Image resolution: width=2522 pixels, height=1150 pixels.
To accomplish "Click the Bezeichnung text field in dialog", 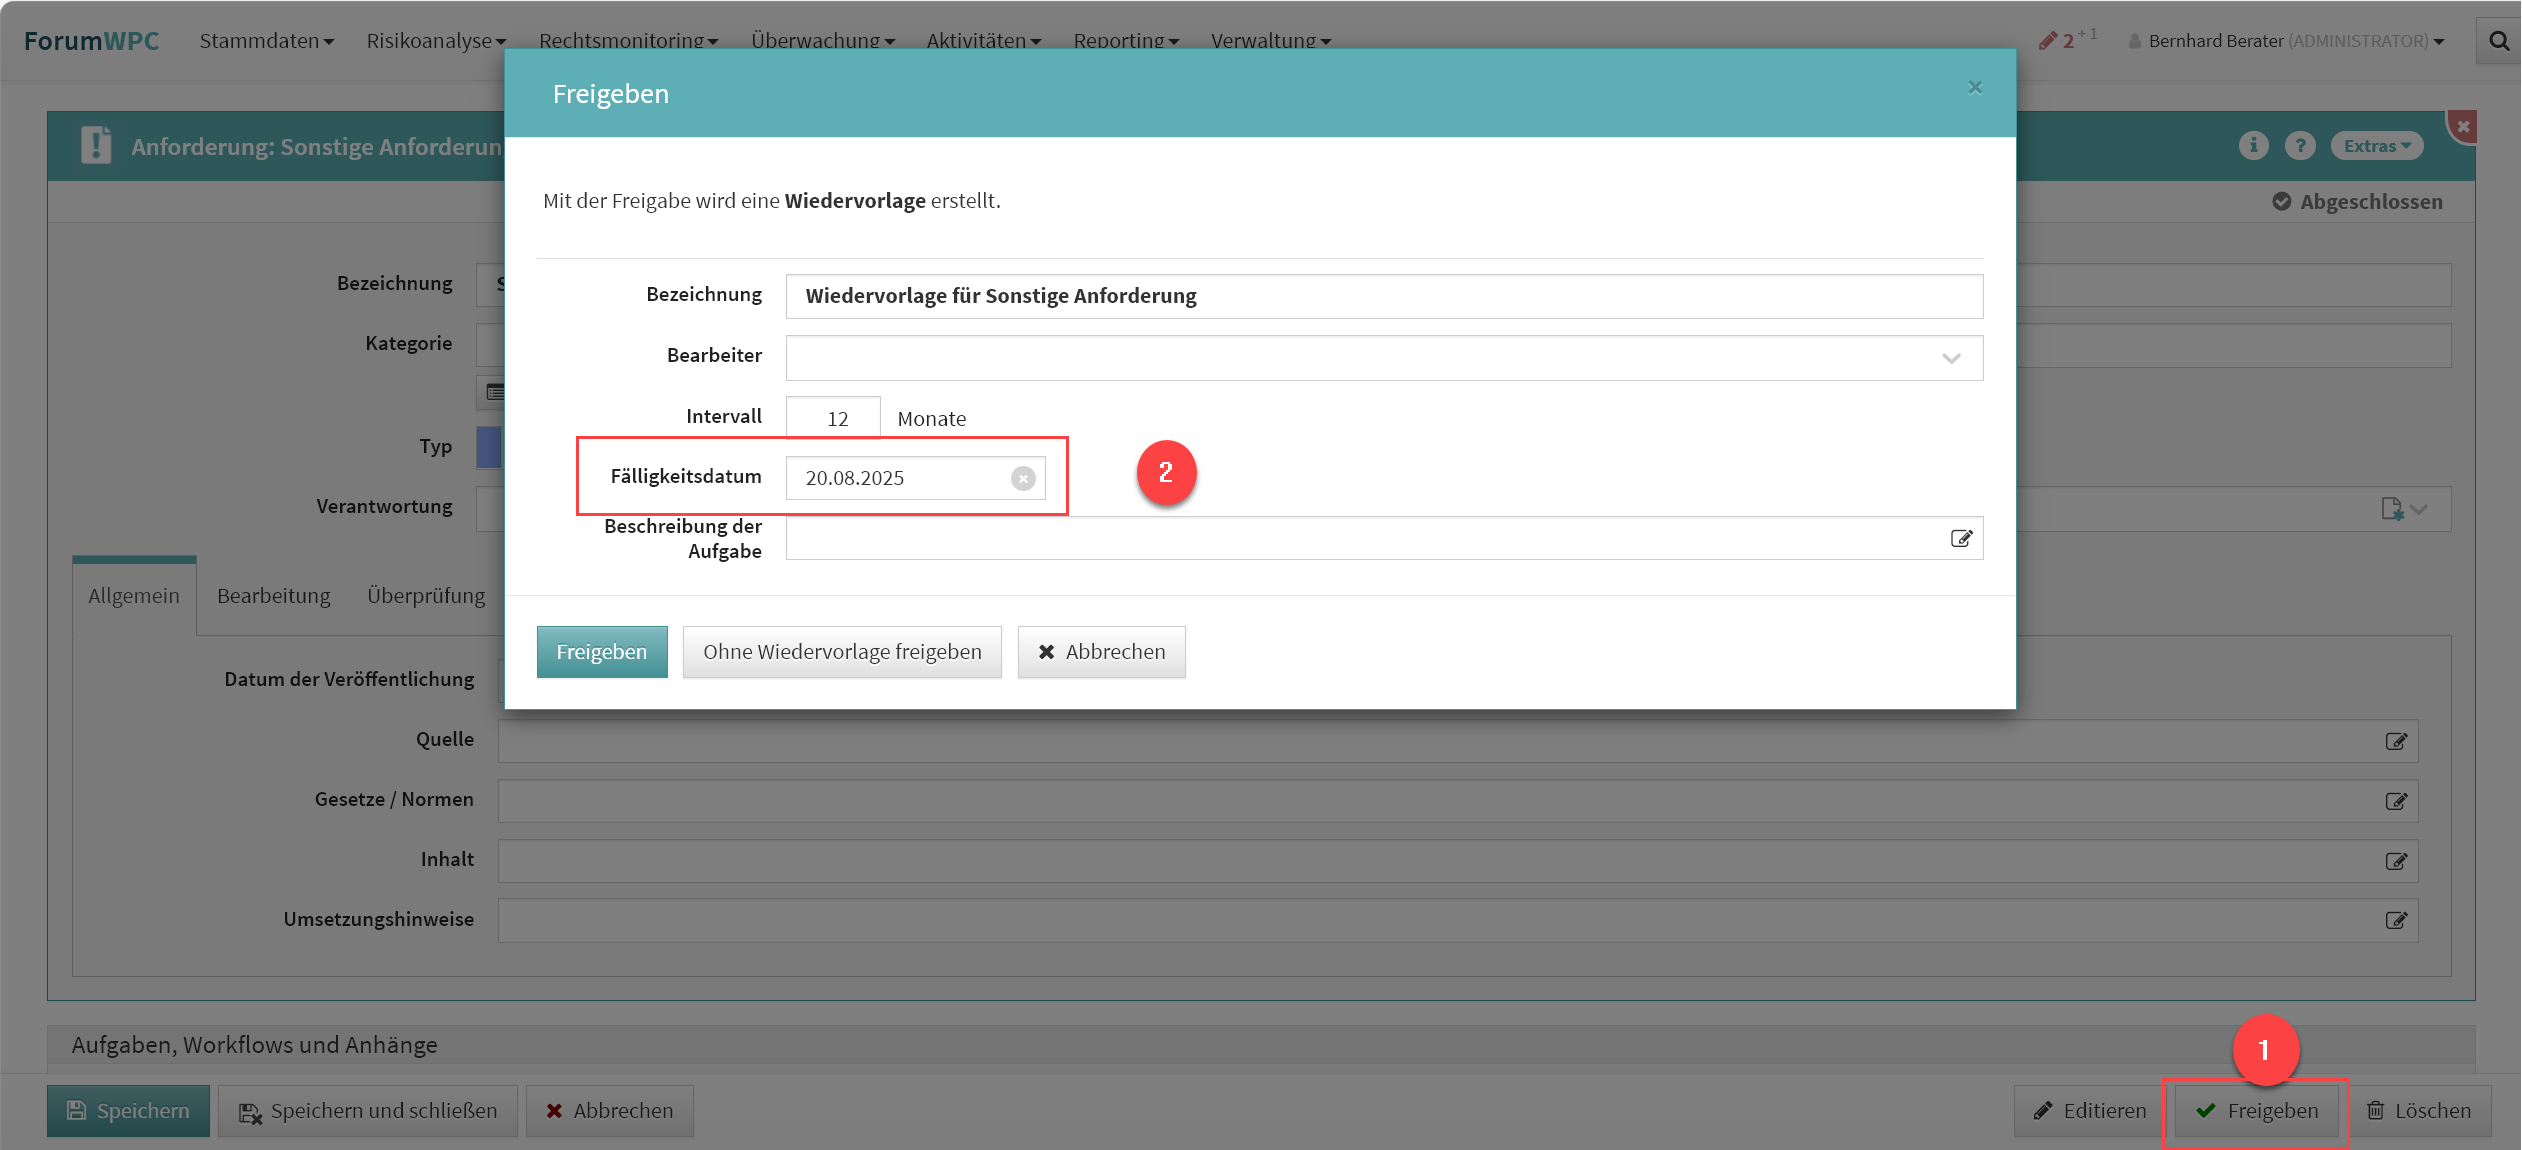I will tap(1383, 297).
